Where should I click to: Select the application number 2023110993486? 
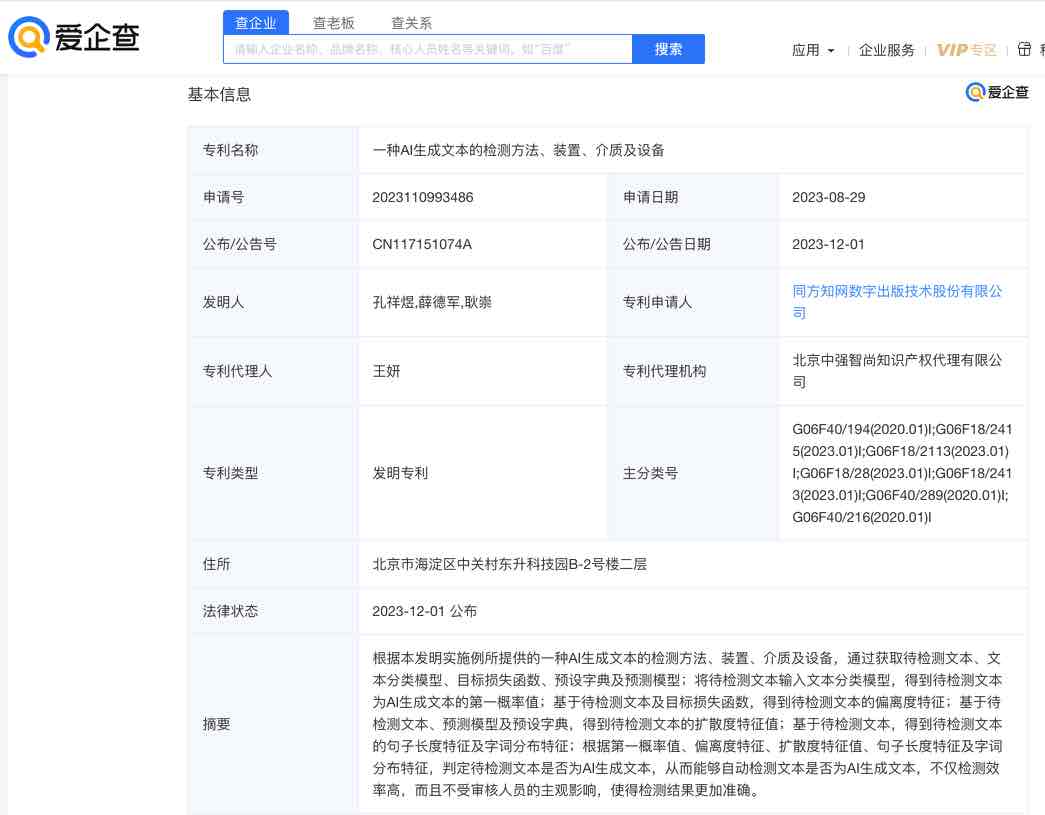pyautogui.click(x=423, y=197)
